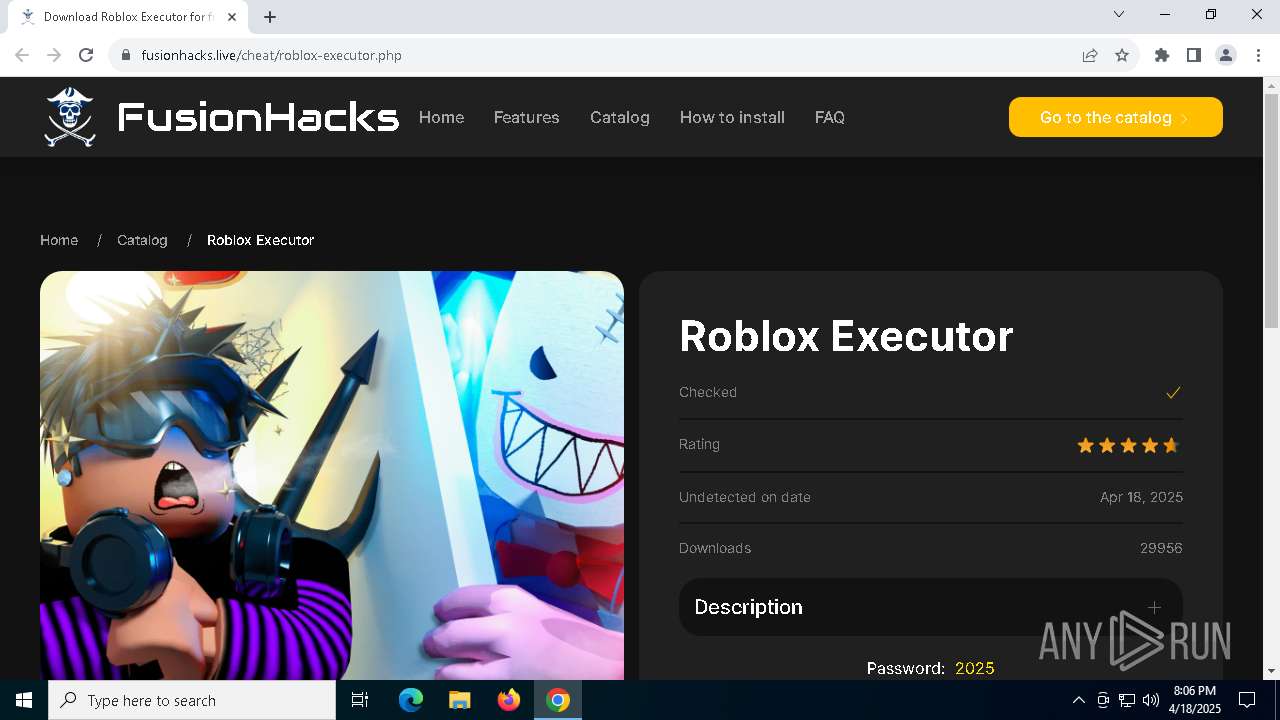
Task: Click the Roblox Executor preview image
Action: coord(332,476)
